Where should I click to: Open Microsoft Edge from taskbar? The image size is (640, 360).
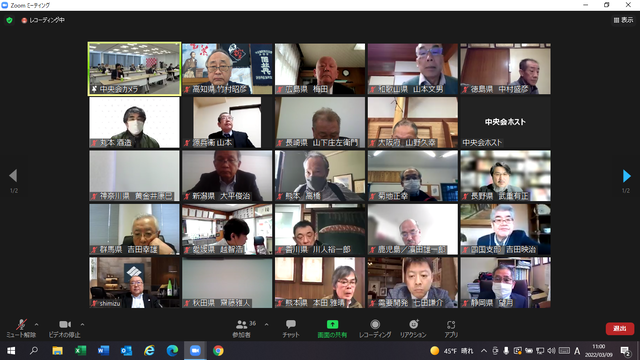(x=172, y=351)
